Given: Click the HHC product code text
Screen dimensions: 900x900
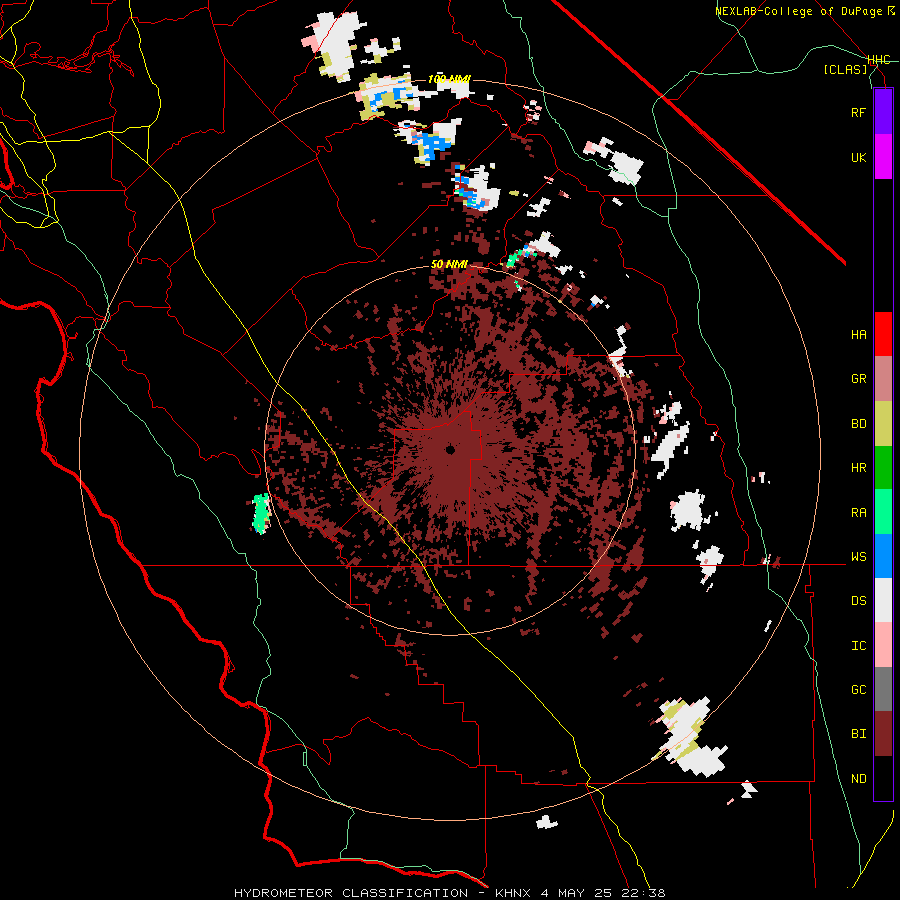Looking at the screenshot, I should pos(878,60).
